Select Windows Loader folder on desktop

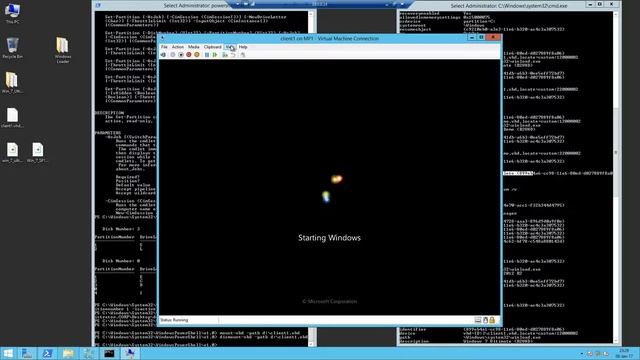click(x=62, y=50)
